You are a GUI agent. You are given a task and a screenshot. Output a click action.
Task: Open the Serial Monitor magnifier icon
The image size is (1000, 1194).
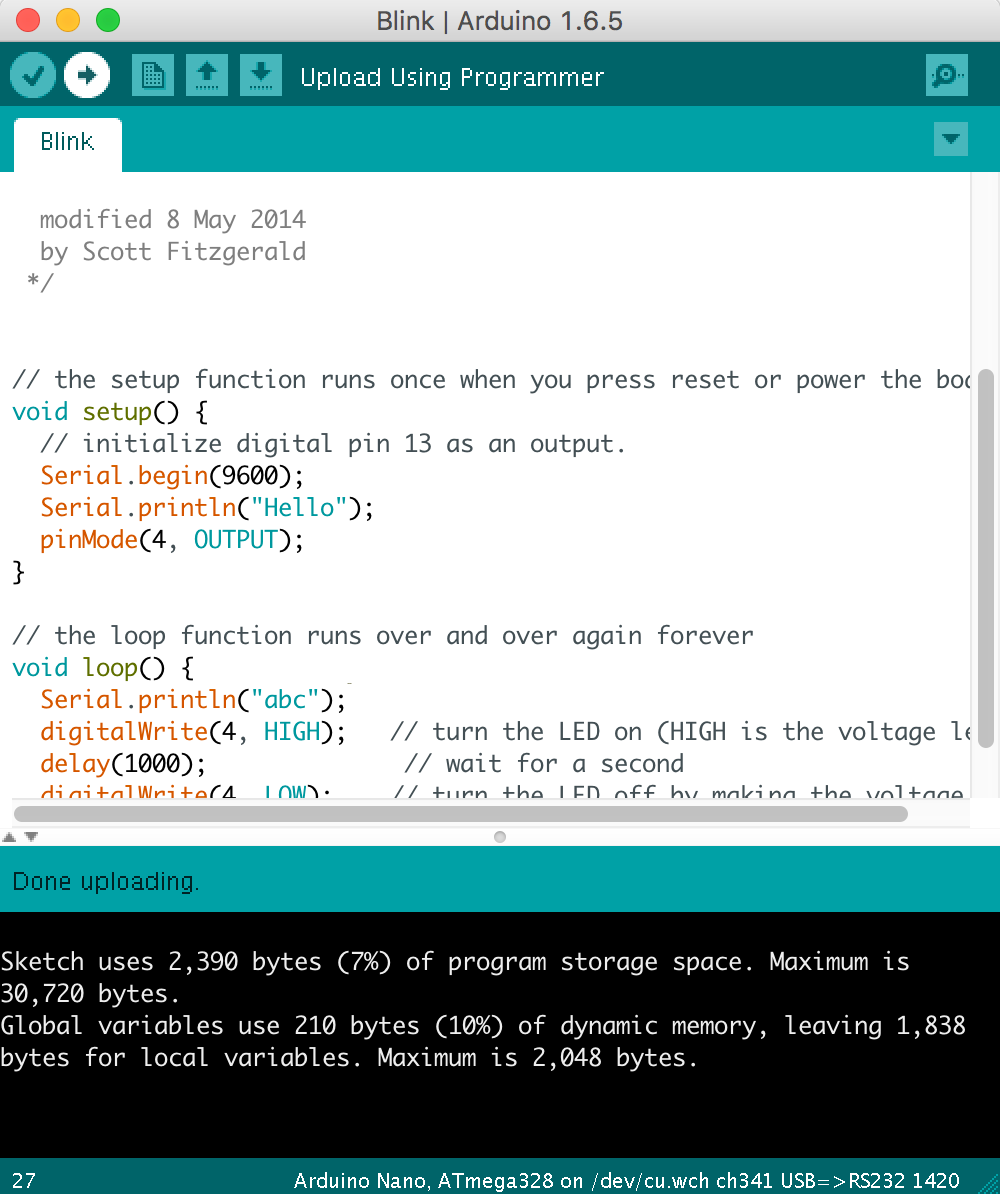(x=947, y=75)
